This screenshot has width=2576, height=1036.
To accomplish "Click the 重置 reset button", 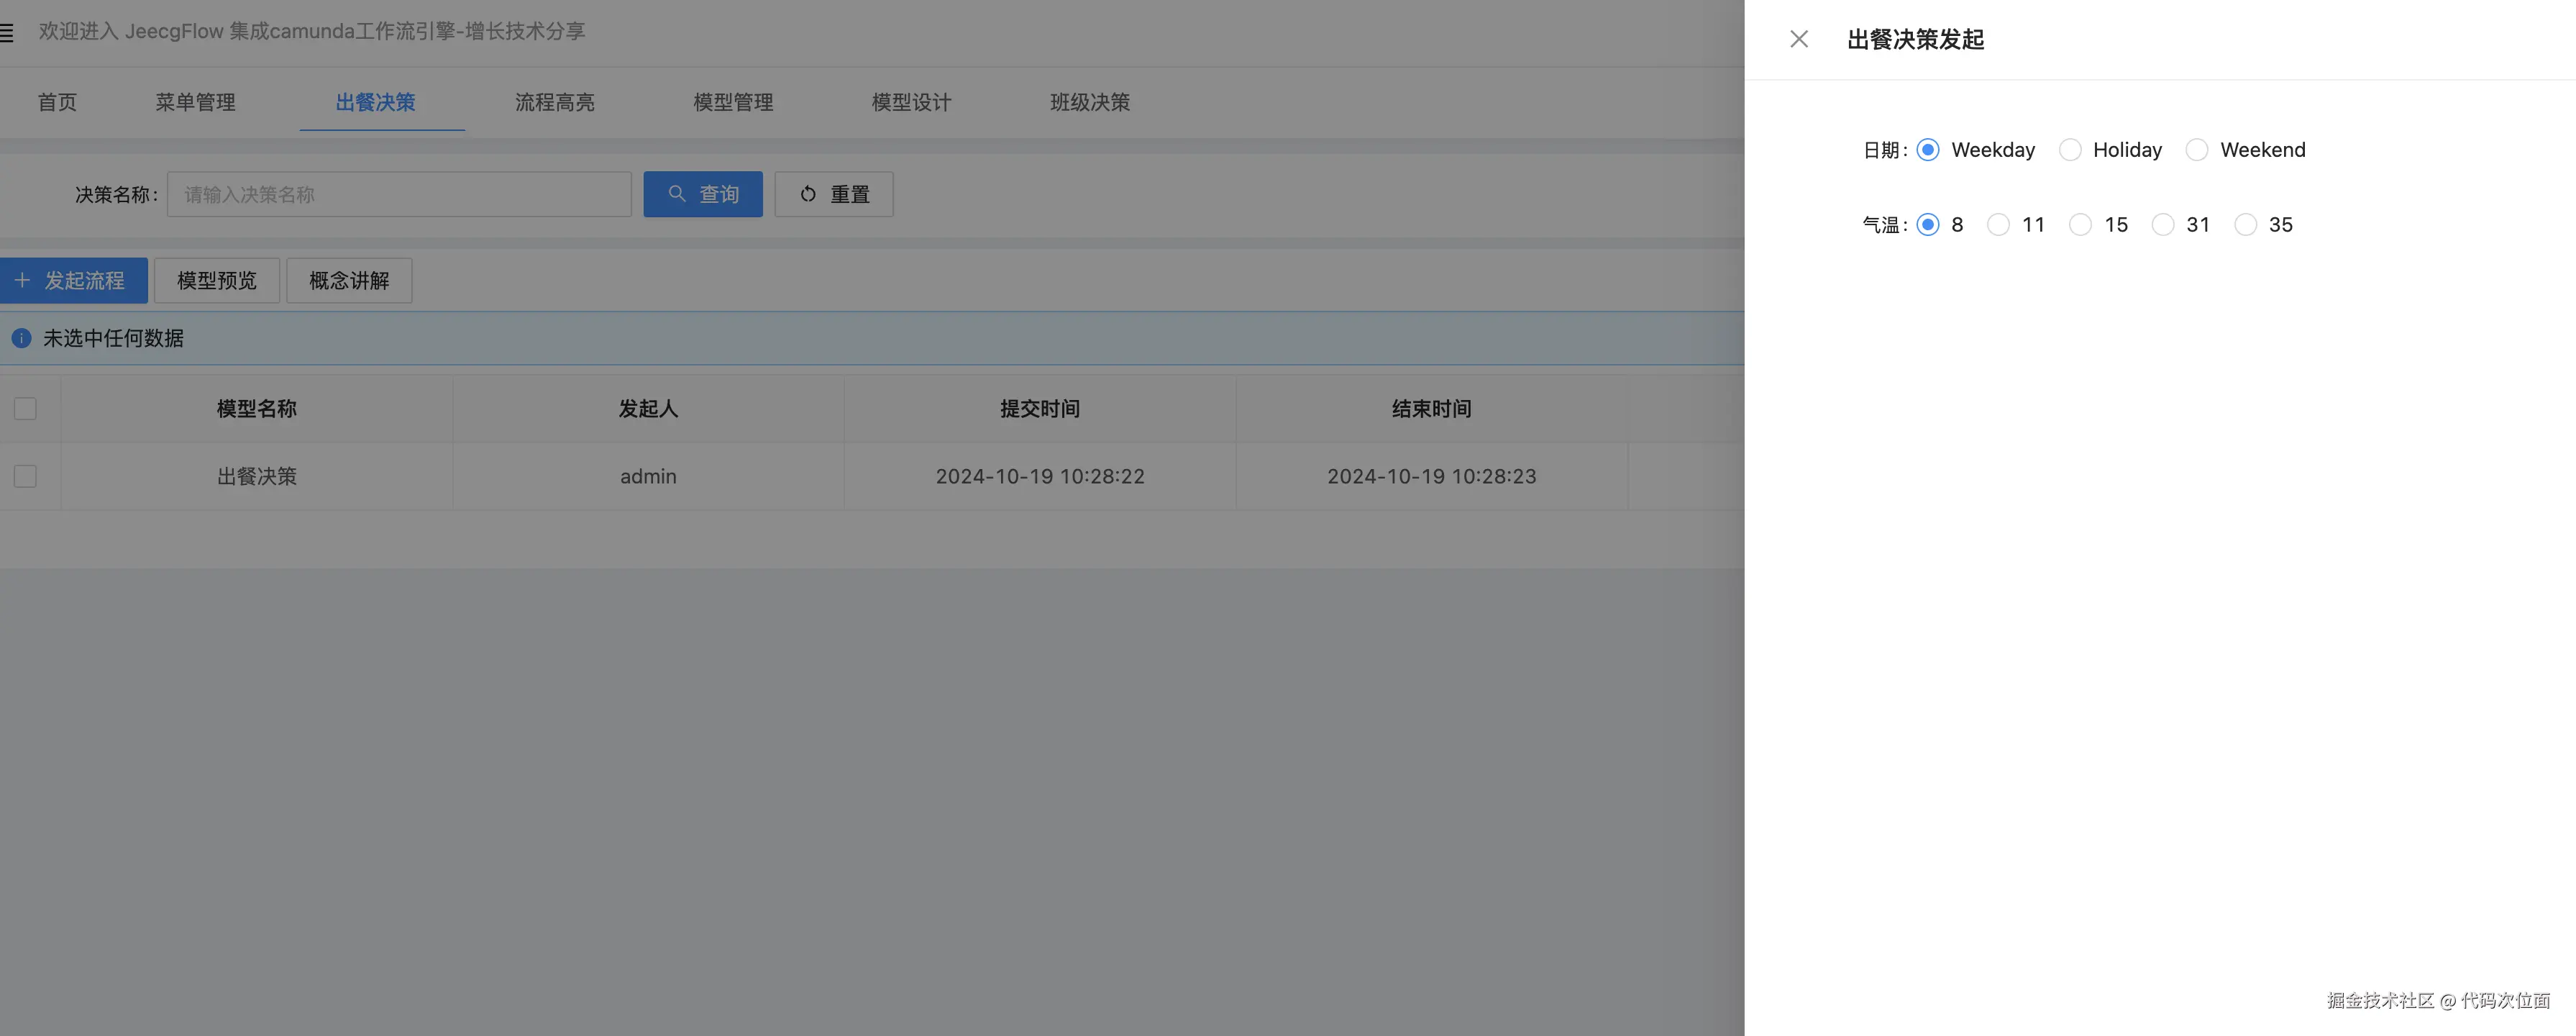I will coord(833,194).
